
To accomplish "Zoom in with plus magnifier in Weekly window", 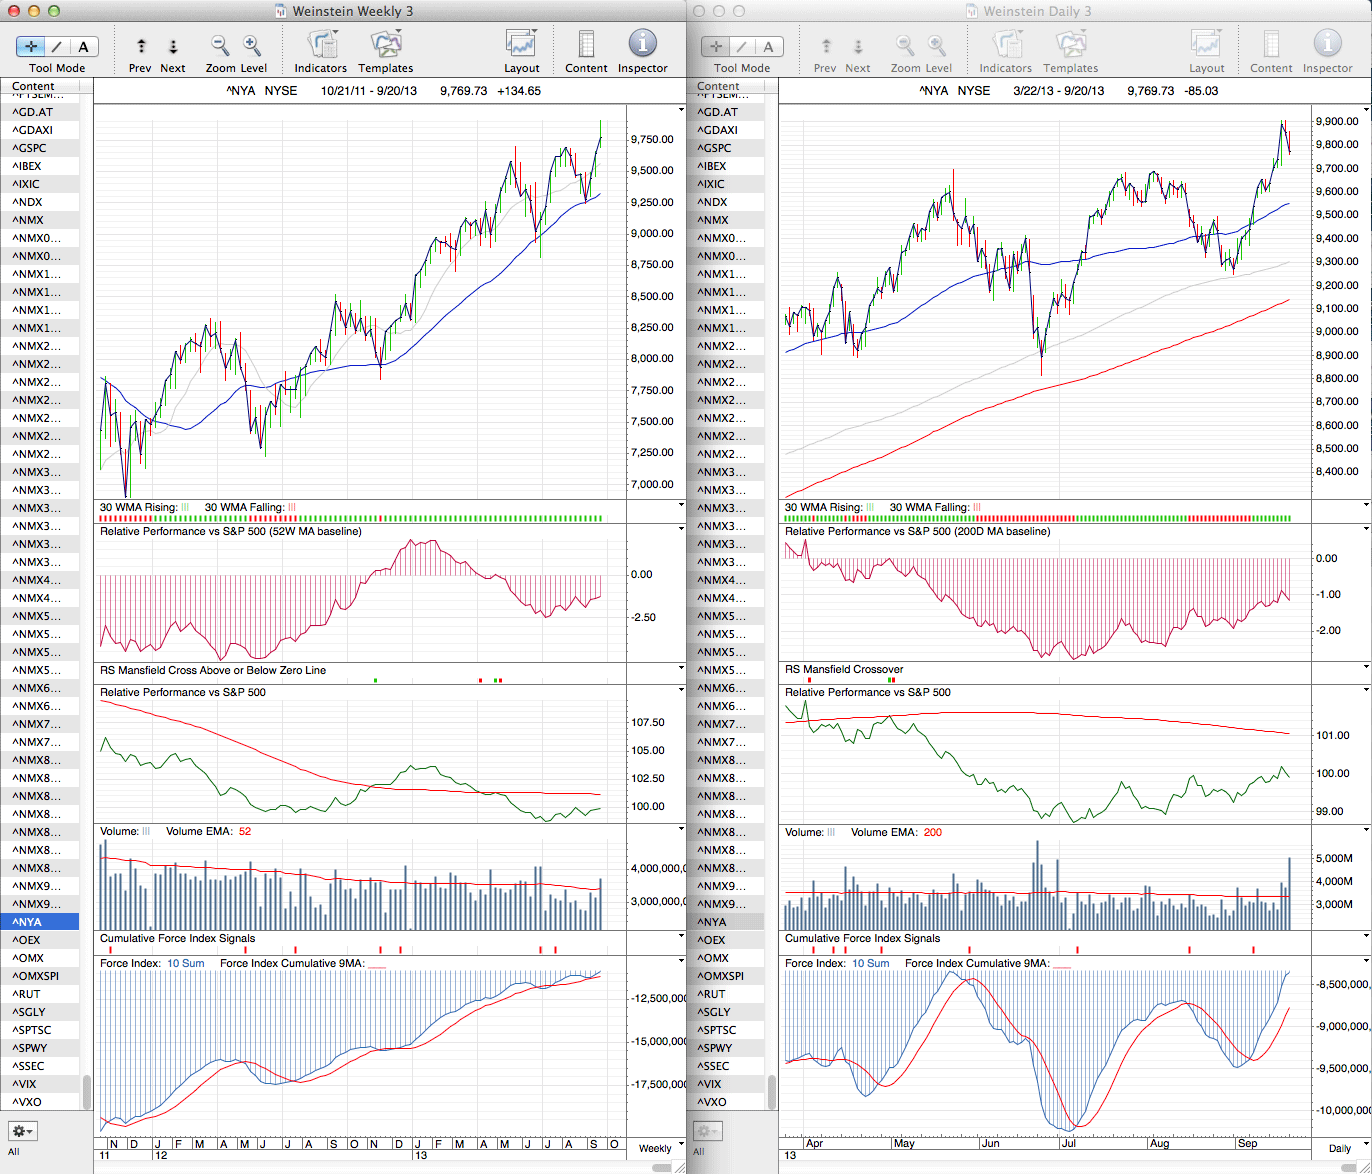I will click(x=252, y=46).
